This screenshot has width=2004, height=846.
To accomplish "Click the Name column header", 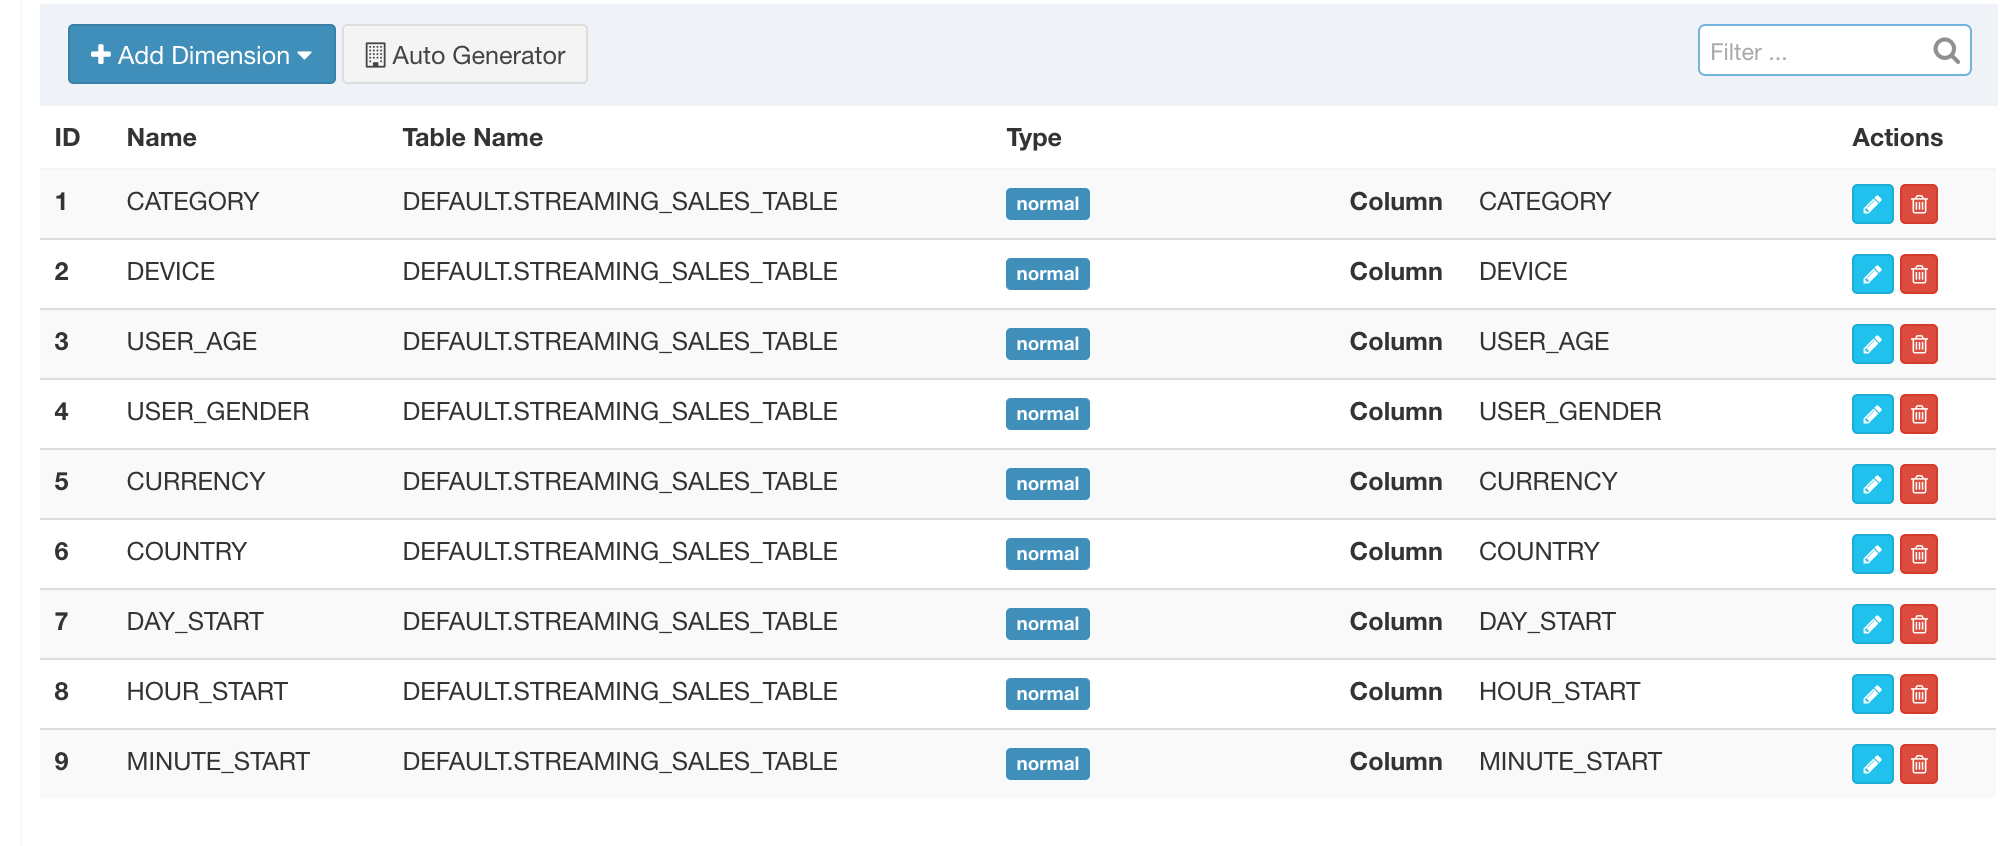I will pyautogui.click(x=161, y=138).
